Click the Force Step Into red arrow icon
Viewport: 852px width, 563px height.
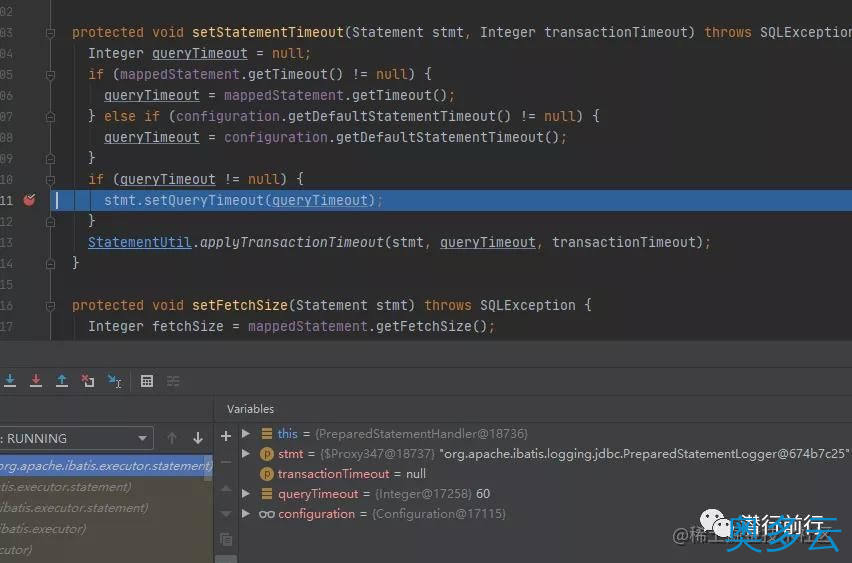[x=36, y=381]
